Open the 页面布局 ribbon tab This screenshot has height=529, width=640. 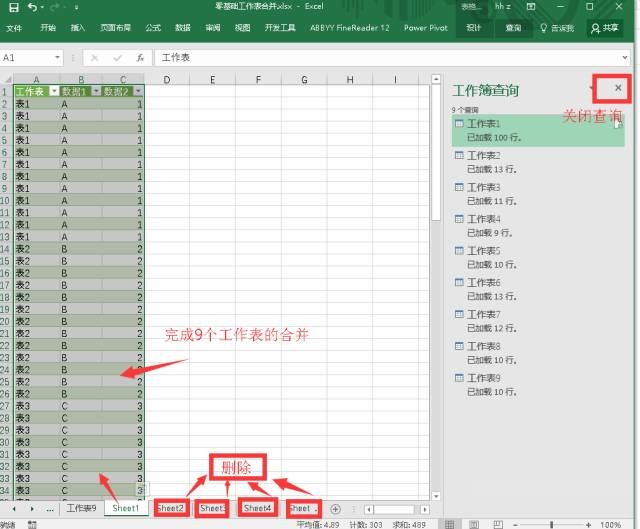tap(116, 28)
